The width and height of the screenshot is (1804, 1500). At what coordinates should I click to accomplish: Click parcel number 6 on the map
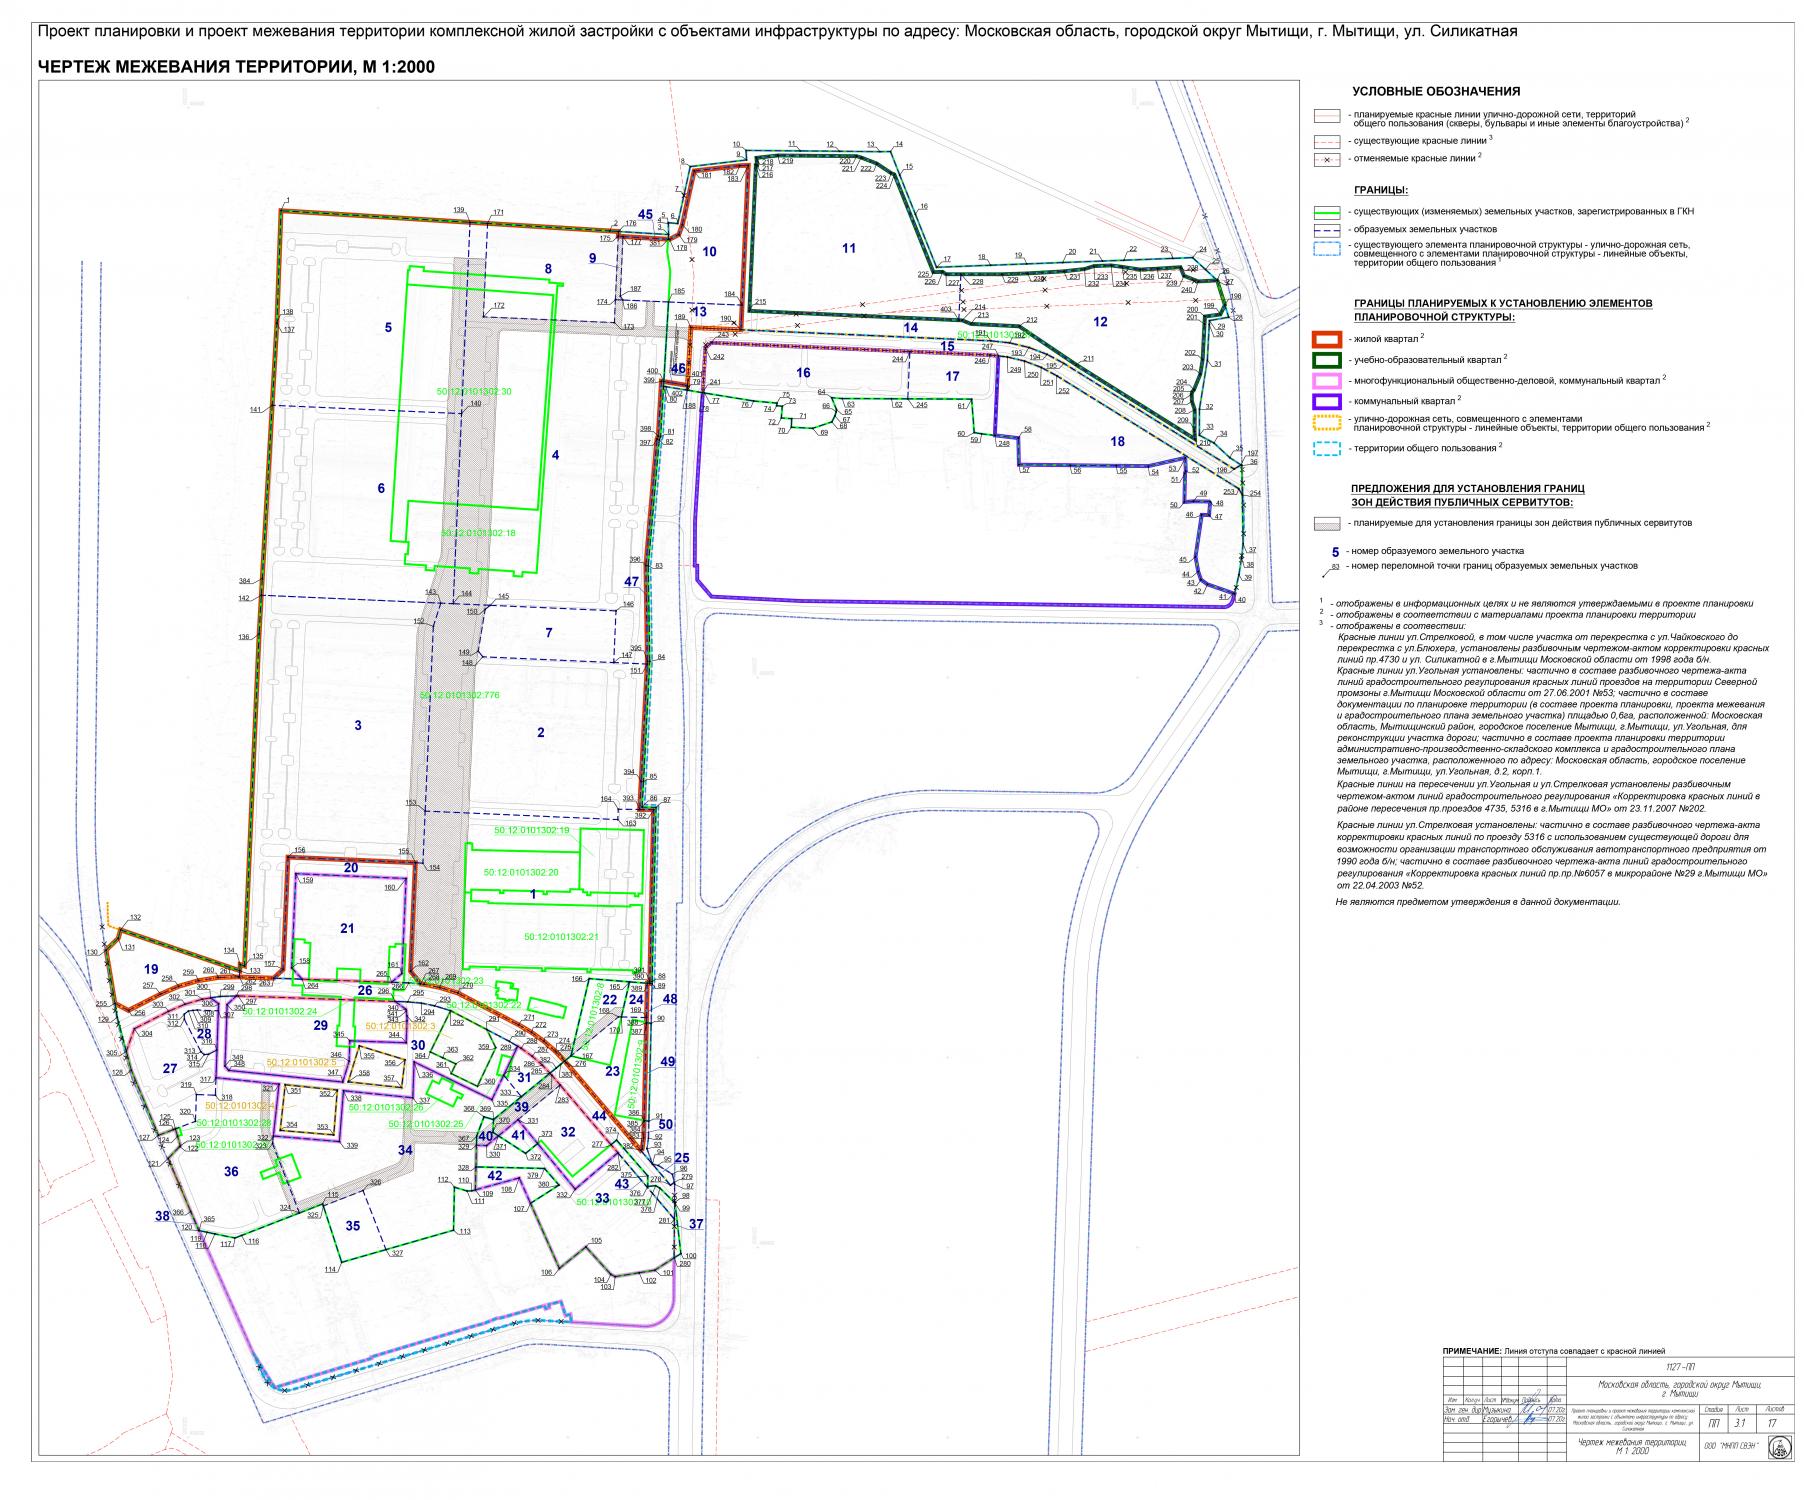pos(380,488)
